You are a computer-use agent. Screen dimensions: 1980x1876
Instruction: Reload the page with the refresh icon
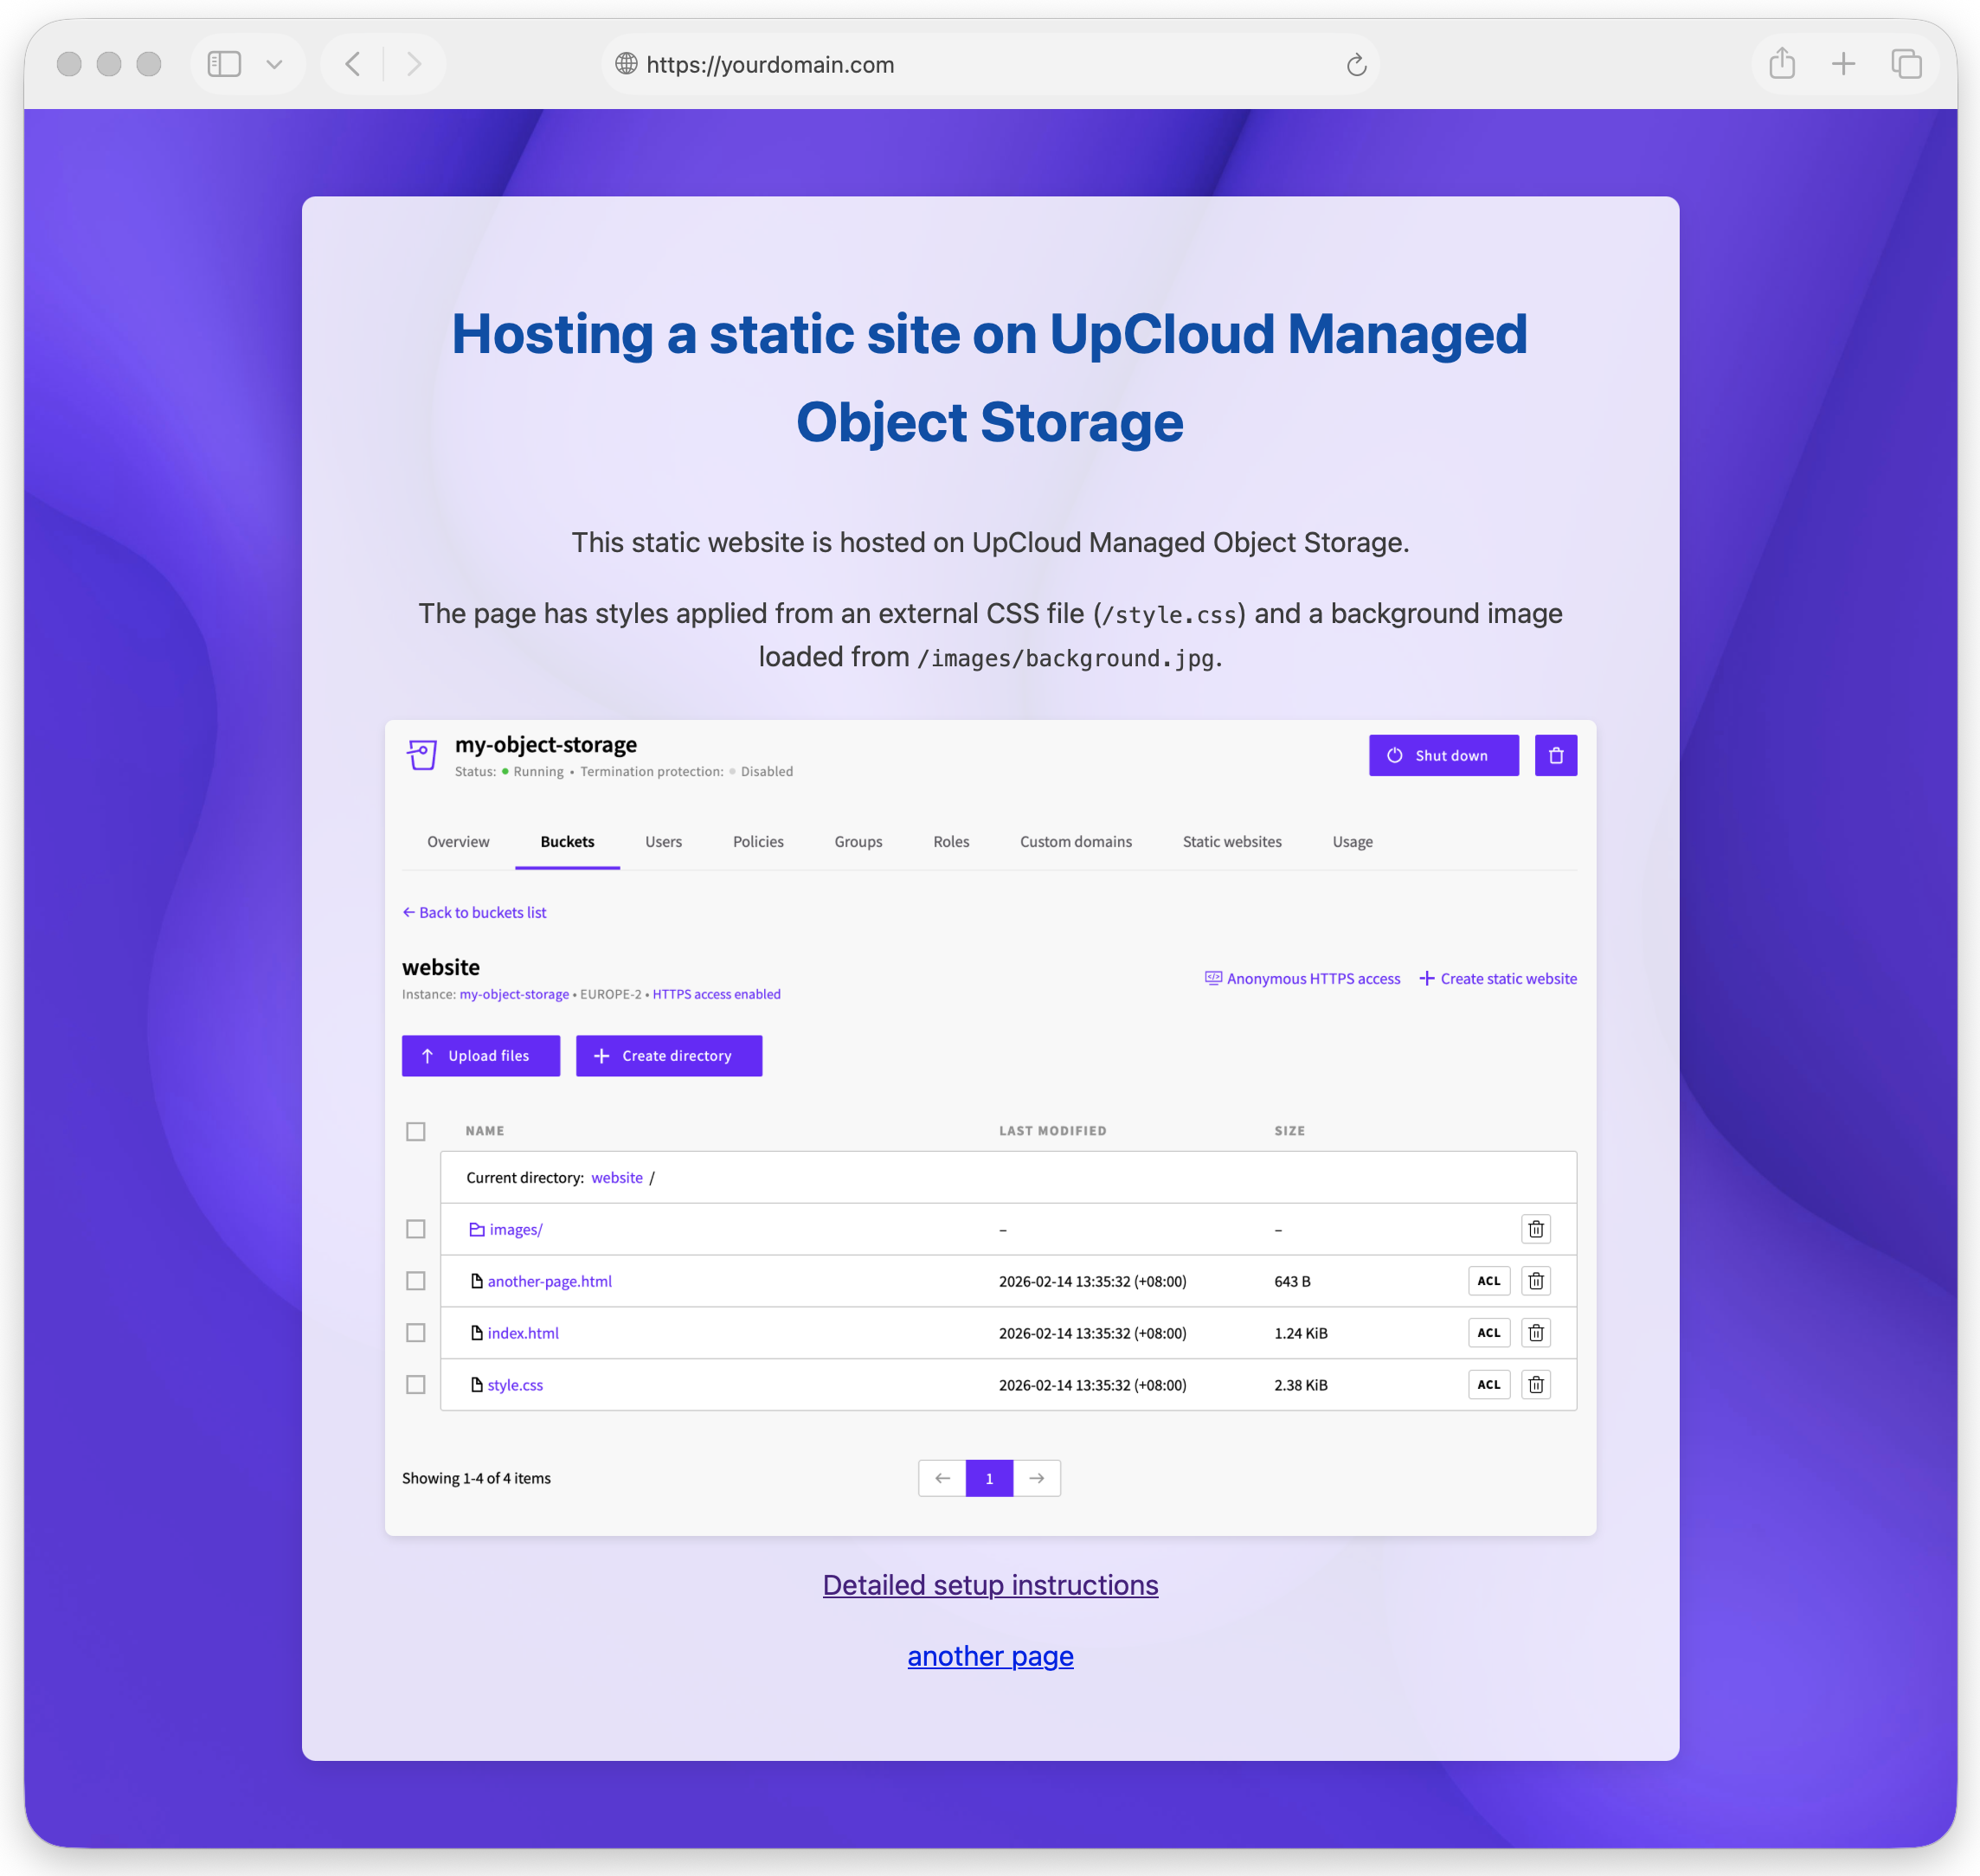click(x=1356, y=64)
